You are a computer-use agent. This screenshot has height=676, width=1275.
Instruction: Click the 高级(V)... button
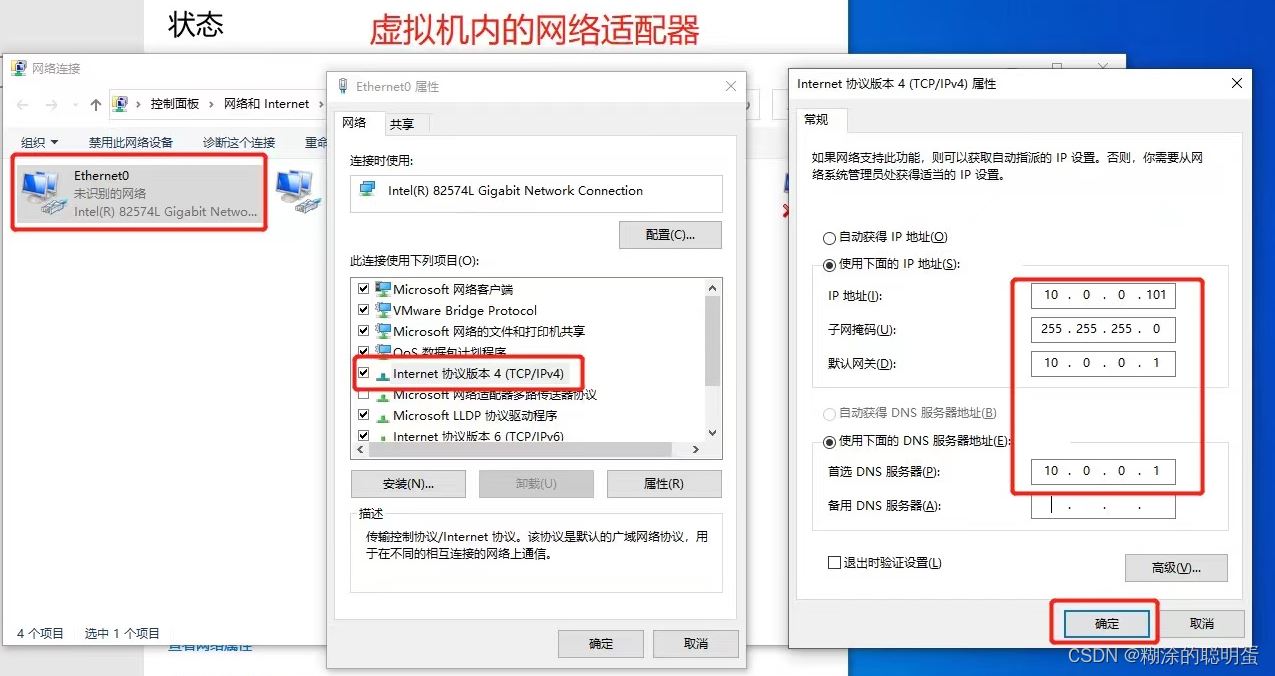[1176, 568]
